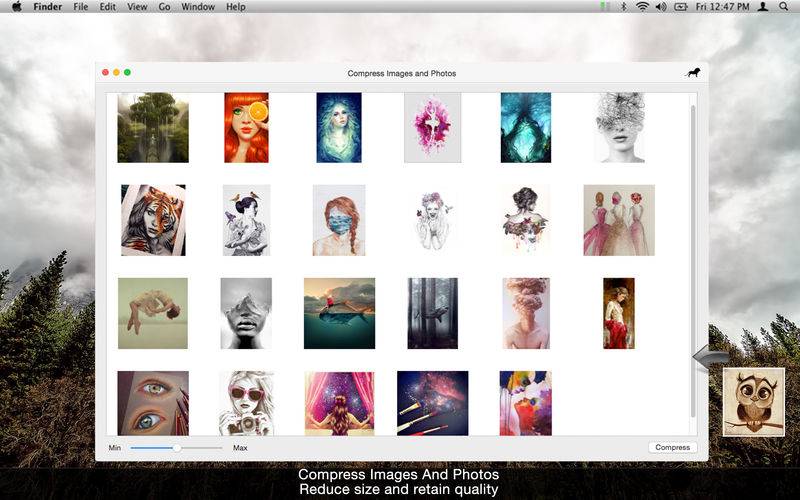Select the blue-green haired woman thumbnail
Screen dimensions: 800x500
[339, 128]
